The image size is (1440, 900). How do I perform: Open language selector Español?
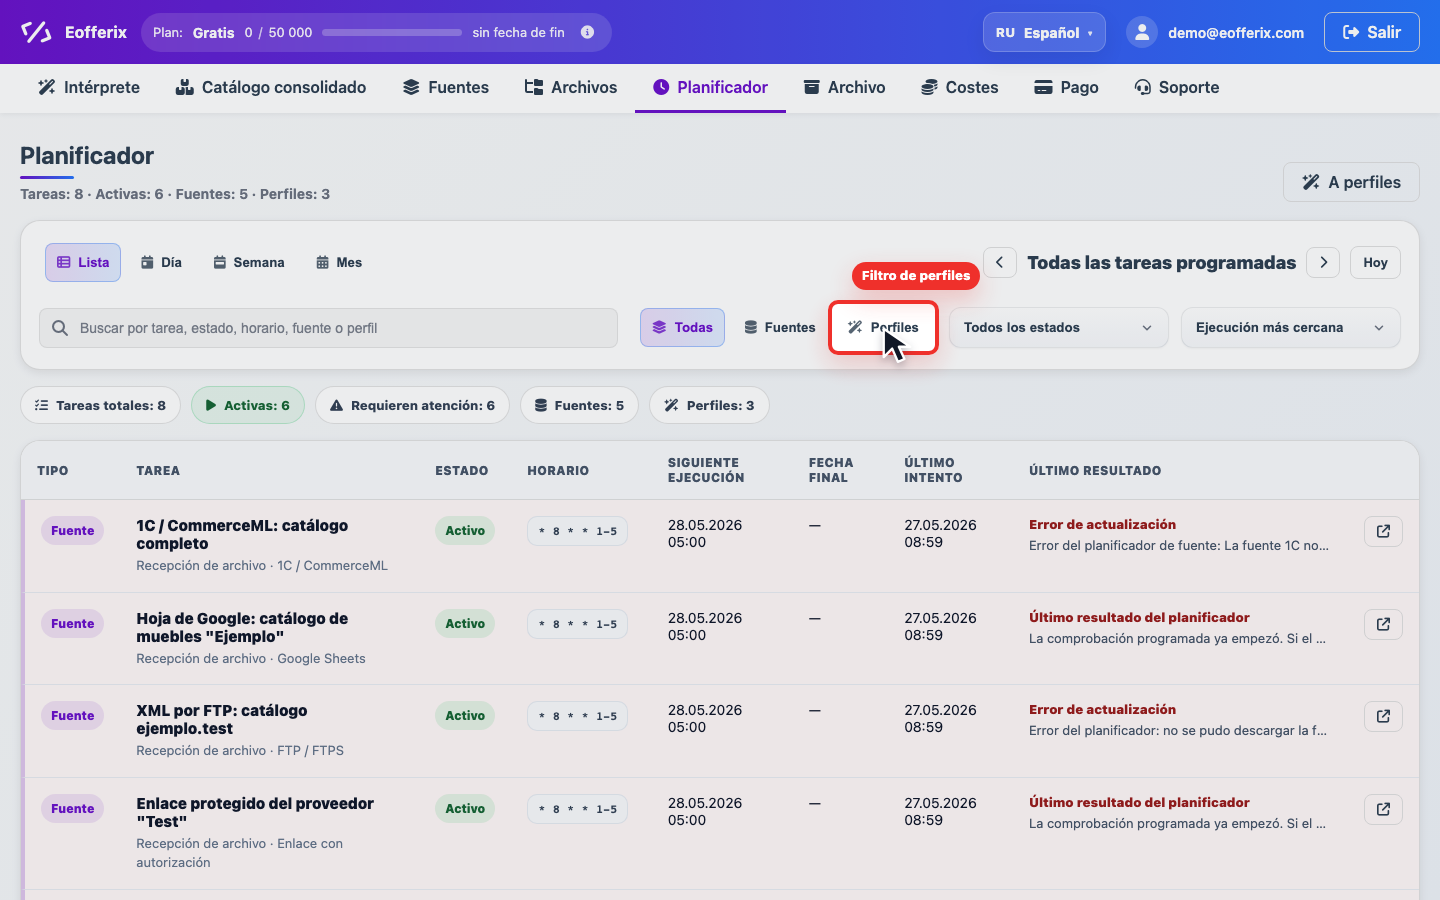coord(1044,32)
